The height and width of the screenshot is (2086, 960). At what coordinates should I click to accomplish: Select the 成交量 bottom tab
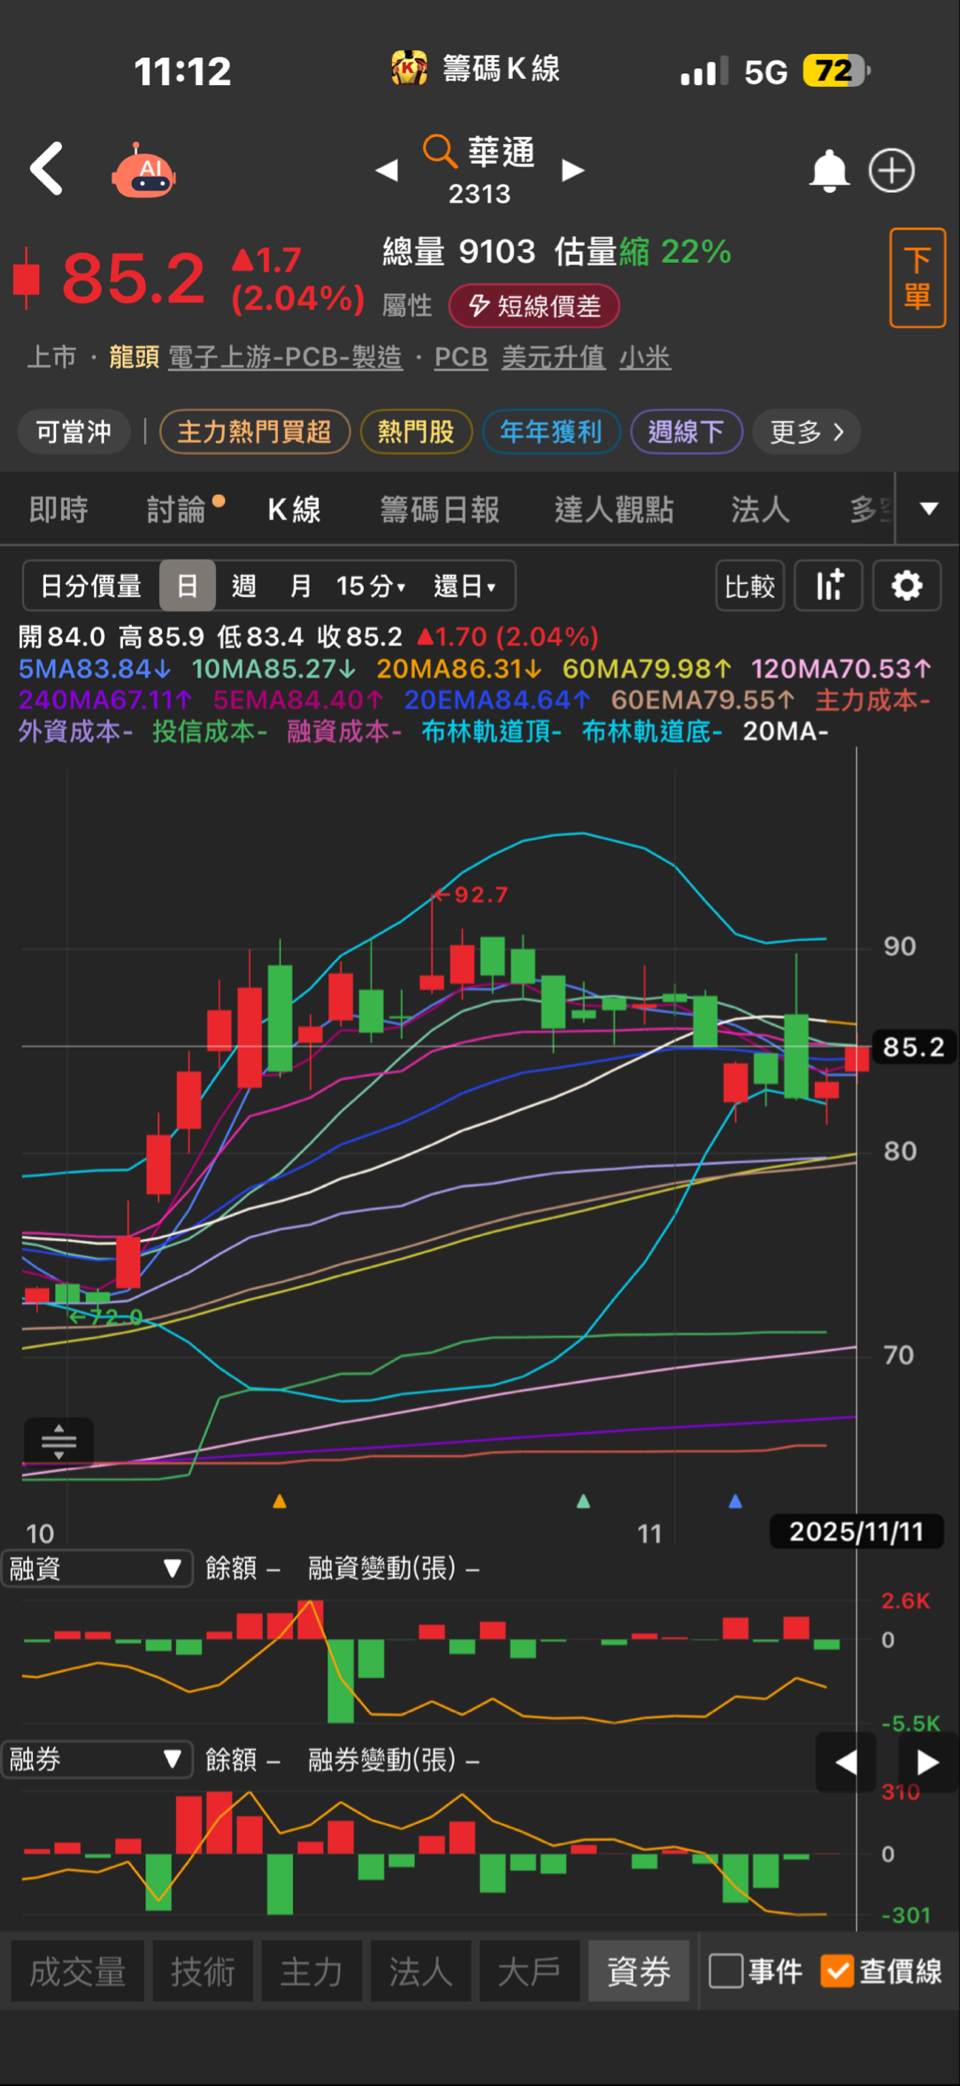pyautogui.click(x=78, y=1971)
